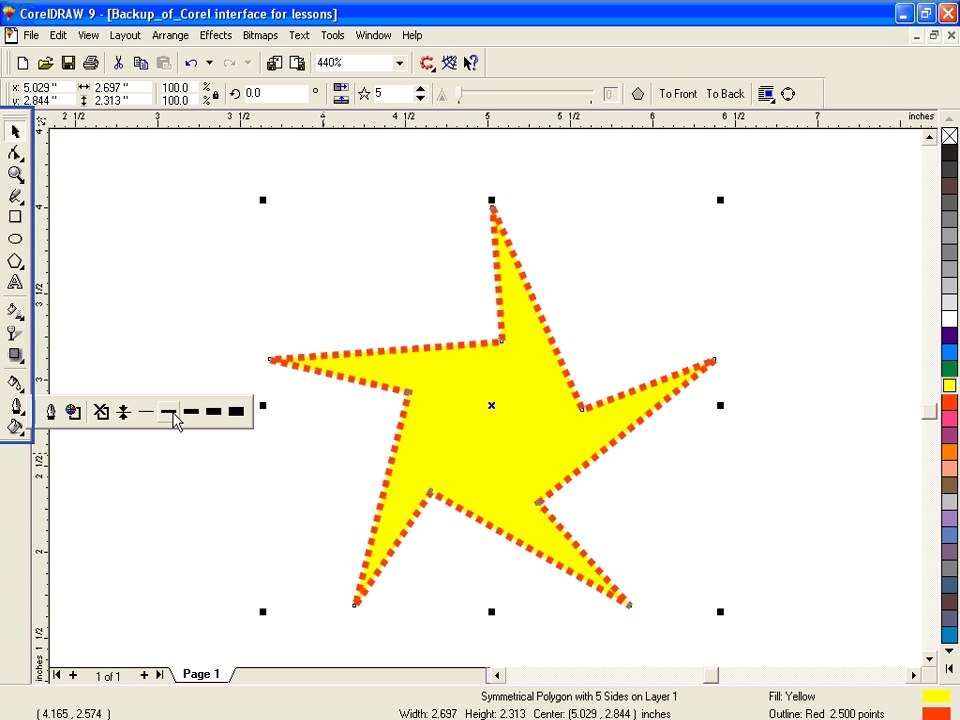960x720 pixels.
Task: Click the vertical scrollbar up arrow
Action: point(929,137)
